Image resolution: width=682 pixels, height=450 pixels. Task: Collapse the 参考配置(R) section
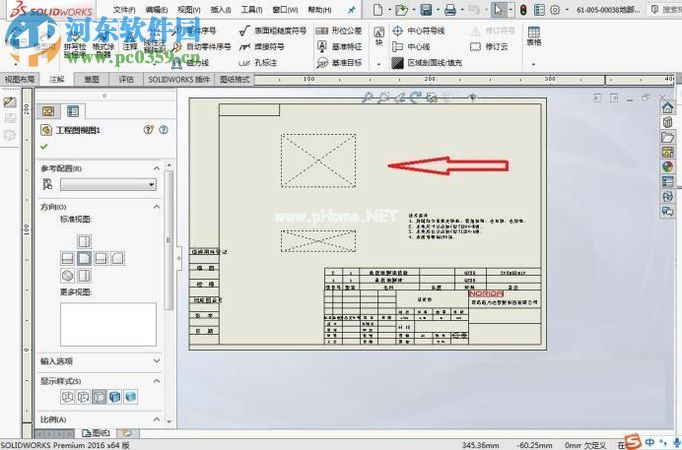coord(157,168)
